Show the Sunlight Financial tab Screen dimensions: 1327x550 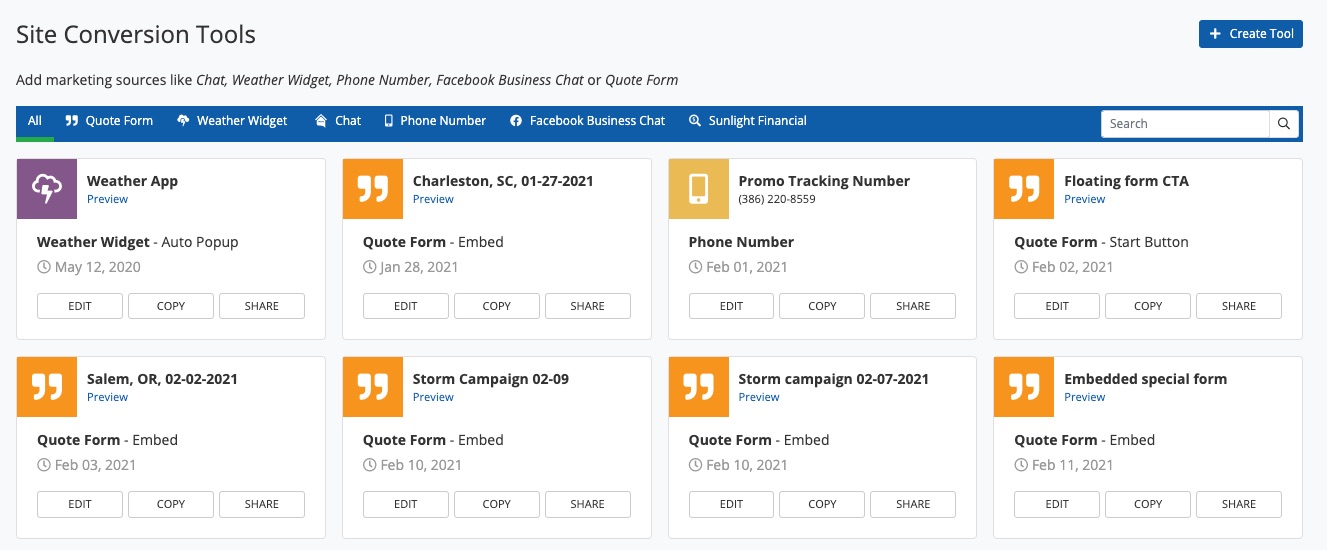coord(747,121)
